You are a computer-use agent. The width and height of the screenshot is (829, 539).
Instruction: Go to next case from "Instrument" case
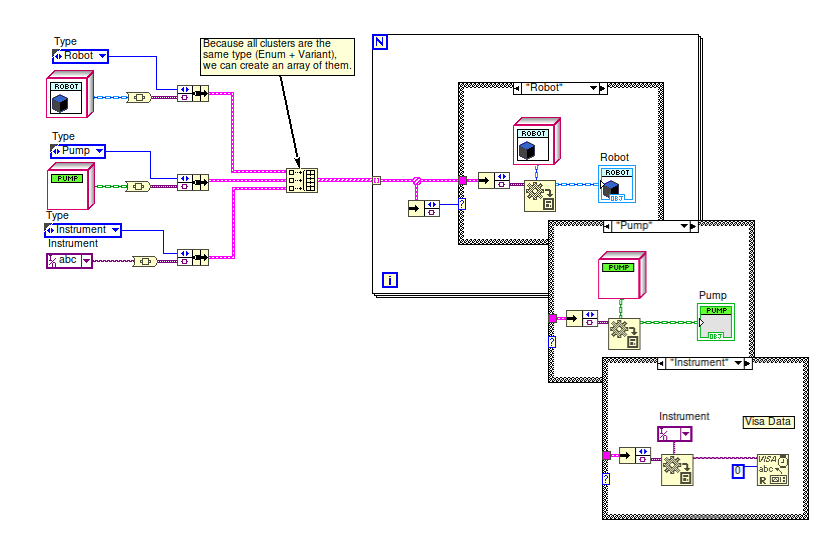point(748,363)
